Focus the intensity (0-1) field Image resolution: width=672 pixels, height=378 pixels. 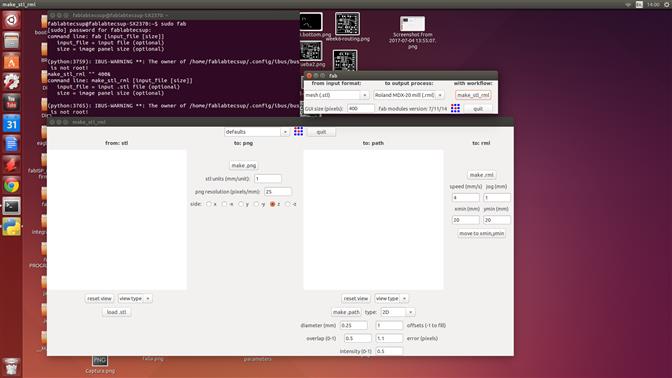coord(390,351)
